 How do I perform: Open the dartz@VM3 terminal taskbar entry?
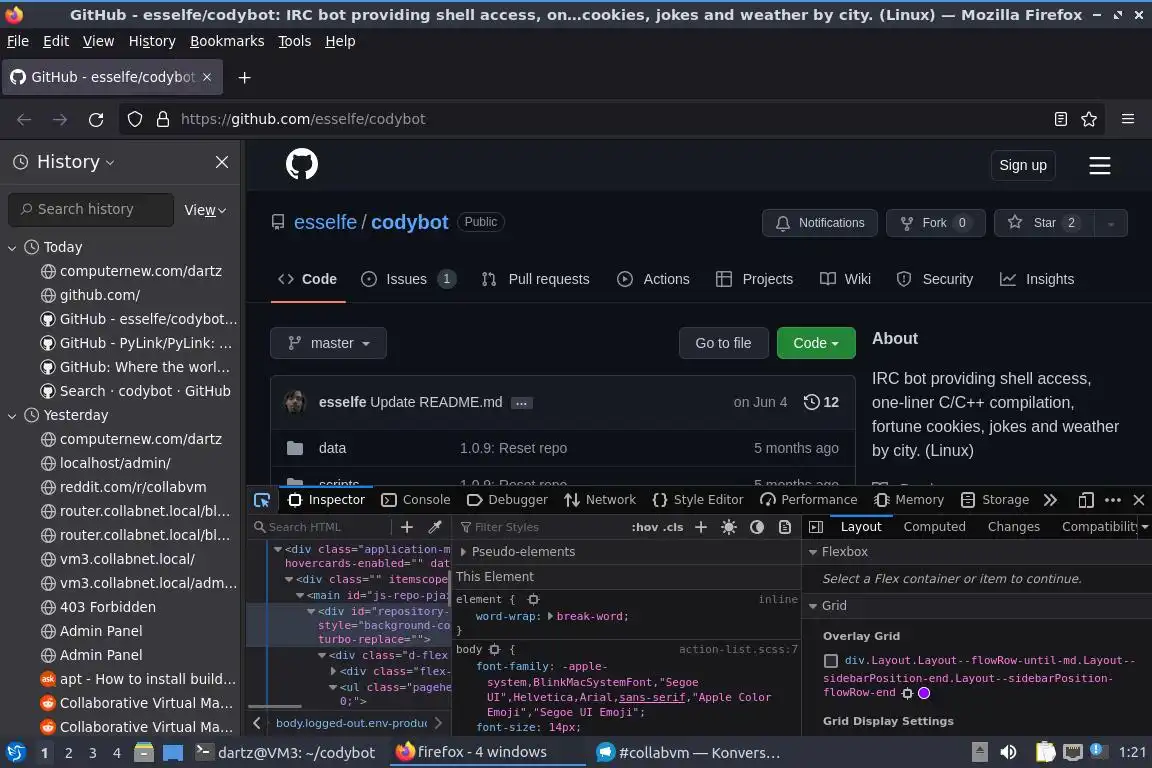click(x=286, y=753)
